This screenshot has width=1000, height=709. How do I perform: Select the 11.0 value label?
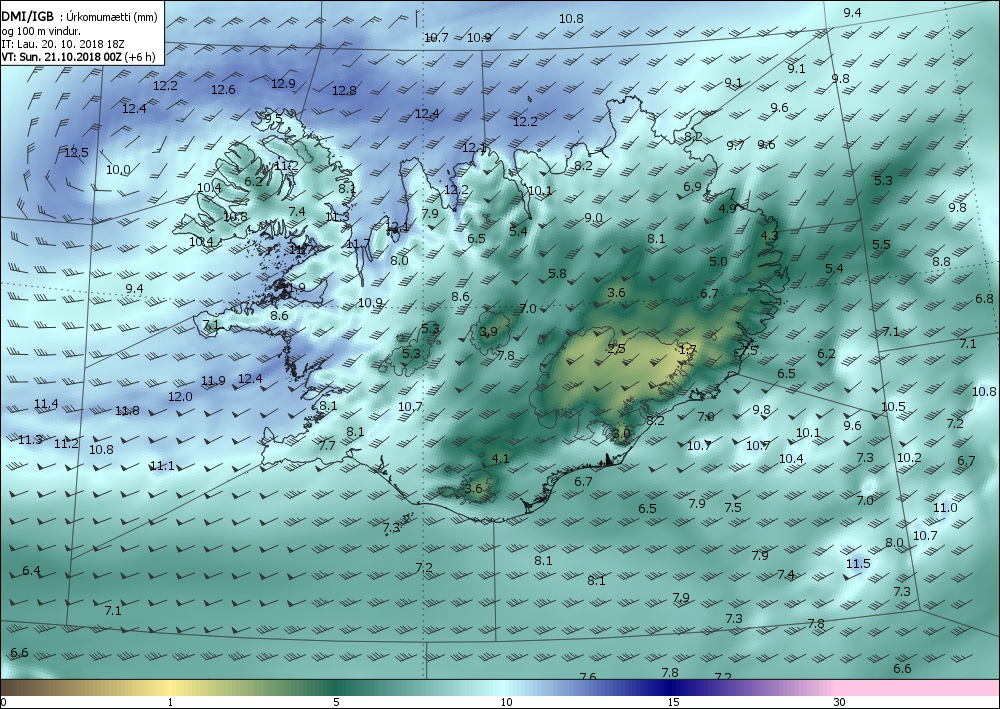click(x=945, y=508)
